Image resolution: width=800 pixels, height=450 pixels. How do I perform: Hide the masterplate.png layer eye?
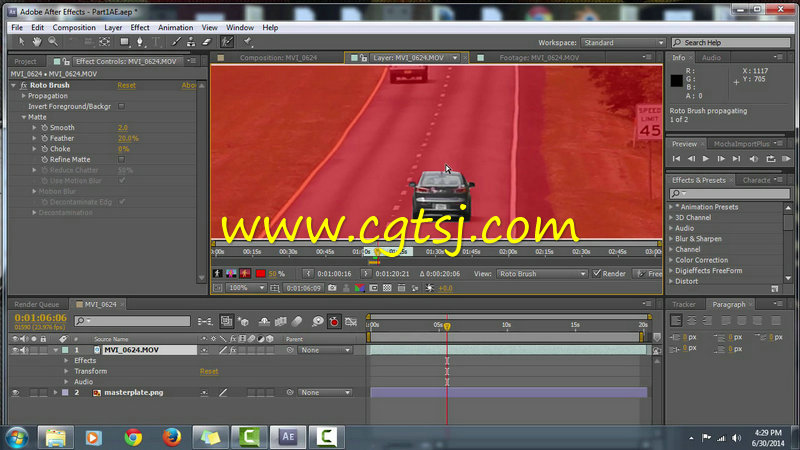pyautogui.click(x=15, y=392)
